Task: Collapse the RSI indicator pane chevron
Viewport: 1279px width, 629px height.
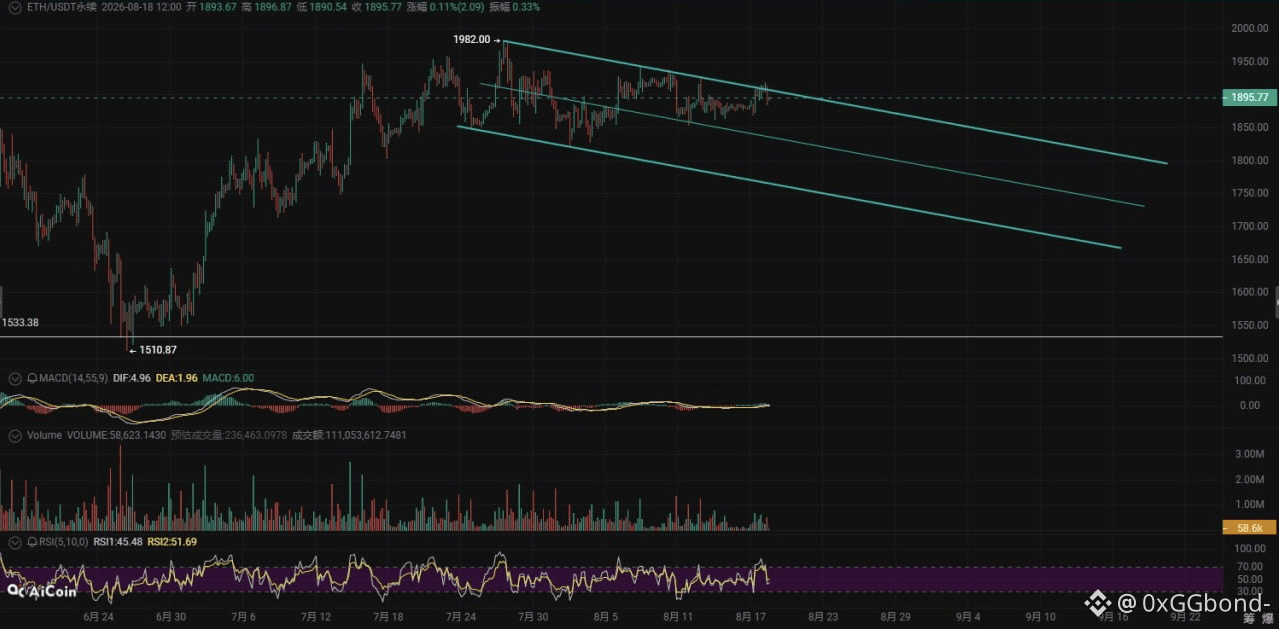Action: coord(14,541)
